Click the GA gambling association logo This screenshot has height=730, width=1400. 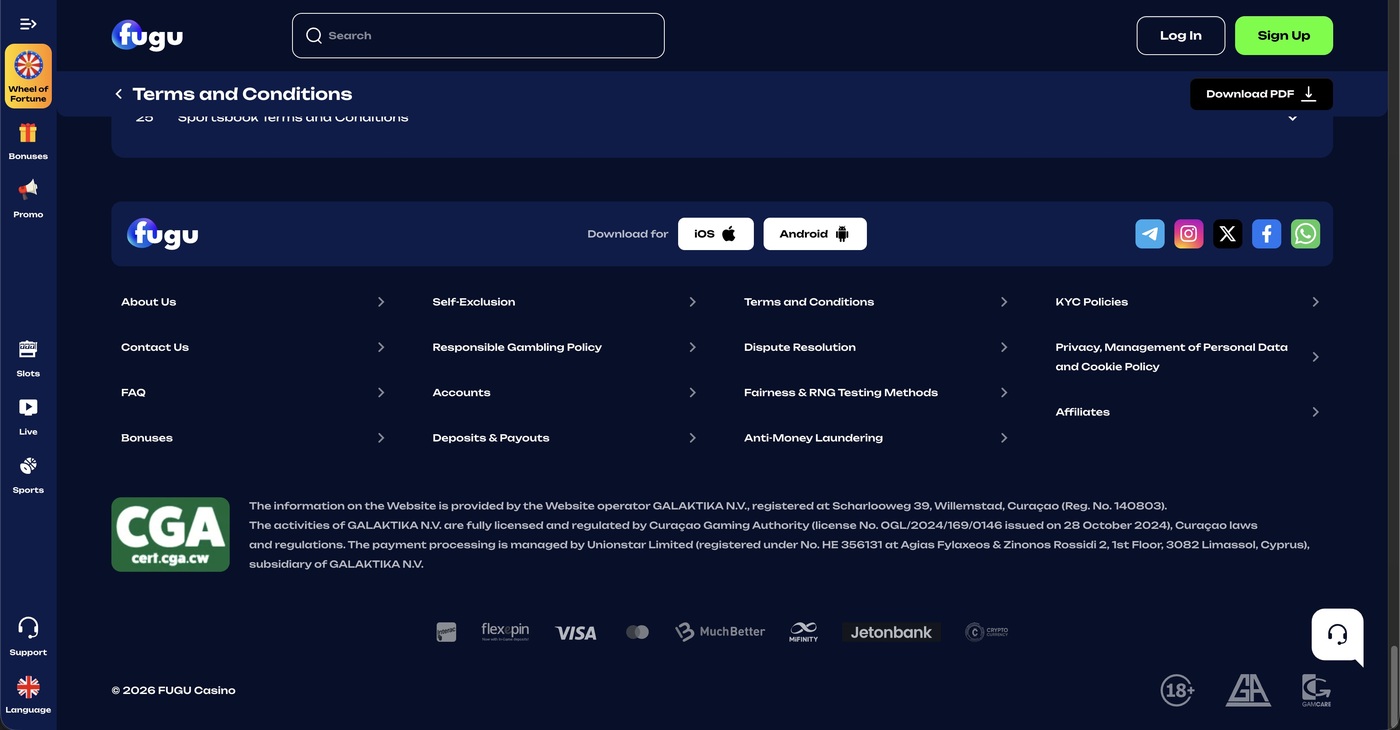pos(1248,690)
